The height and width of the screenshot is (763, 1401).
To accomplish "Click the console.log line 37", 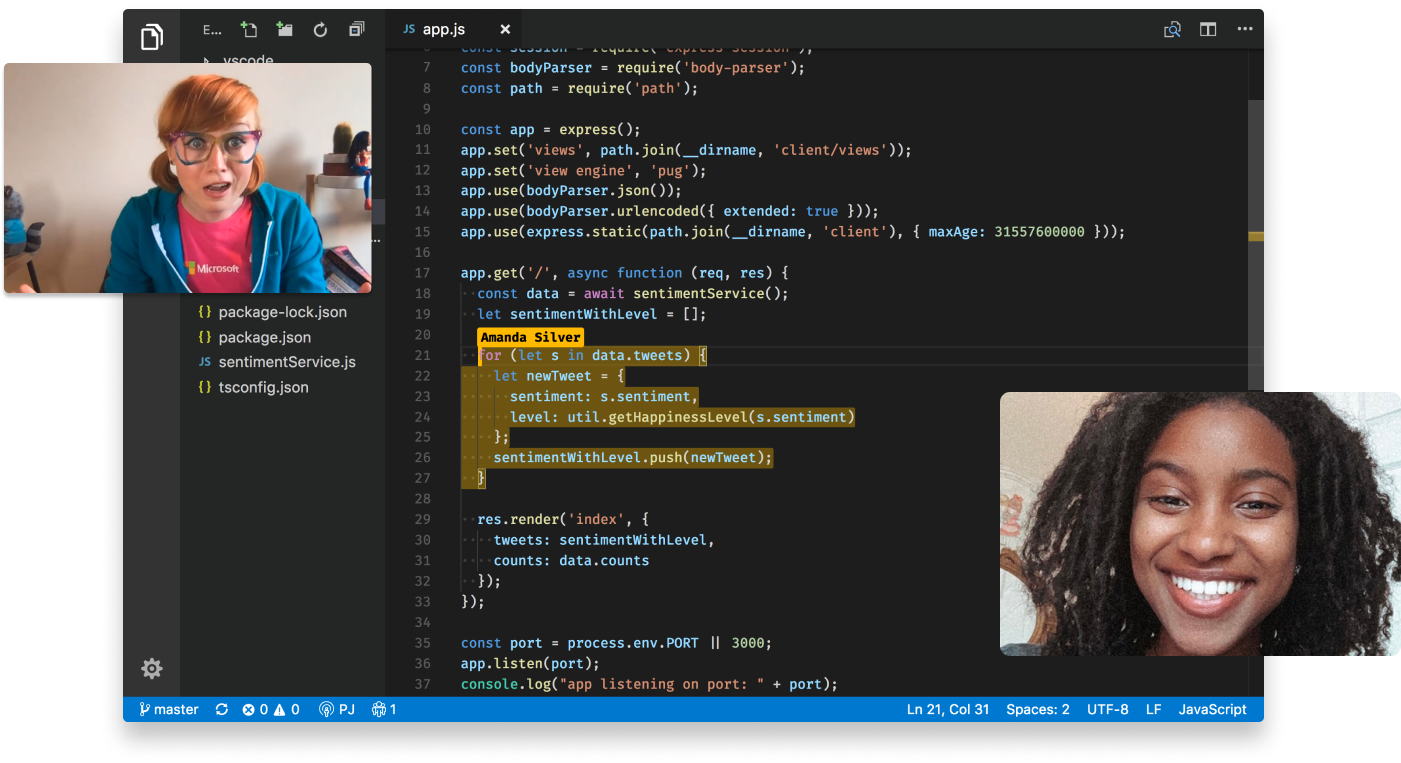I will click(649, 684).
